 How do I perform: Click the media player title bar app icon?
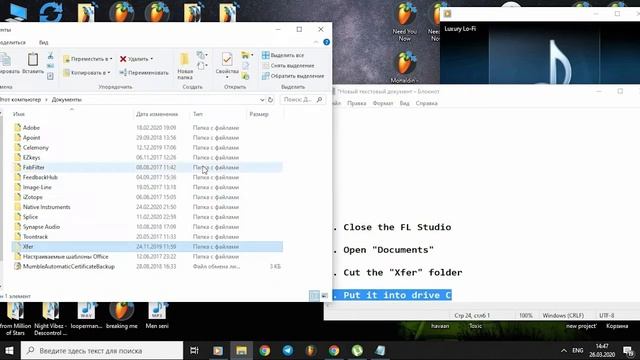[x=447, y=13]
